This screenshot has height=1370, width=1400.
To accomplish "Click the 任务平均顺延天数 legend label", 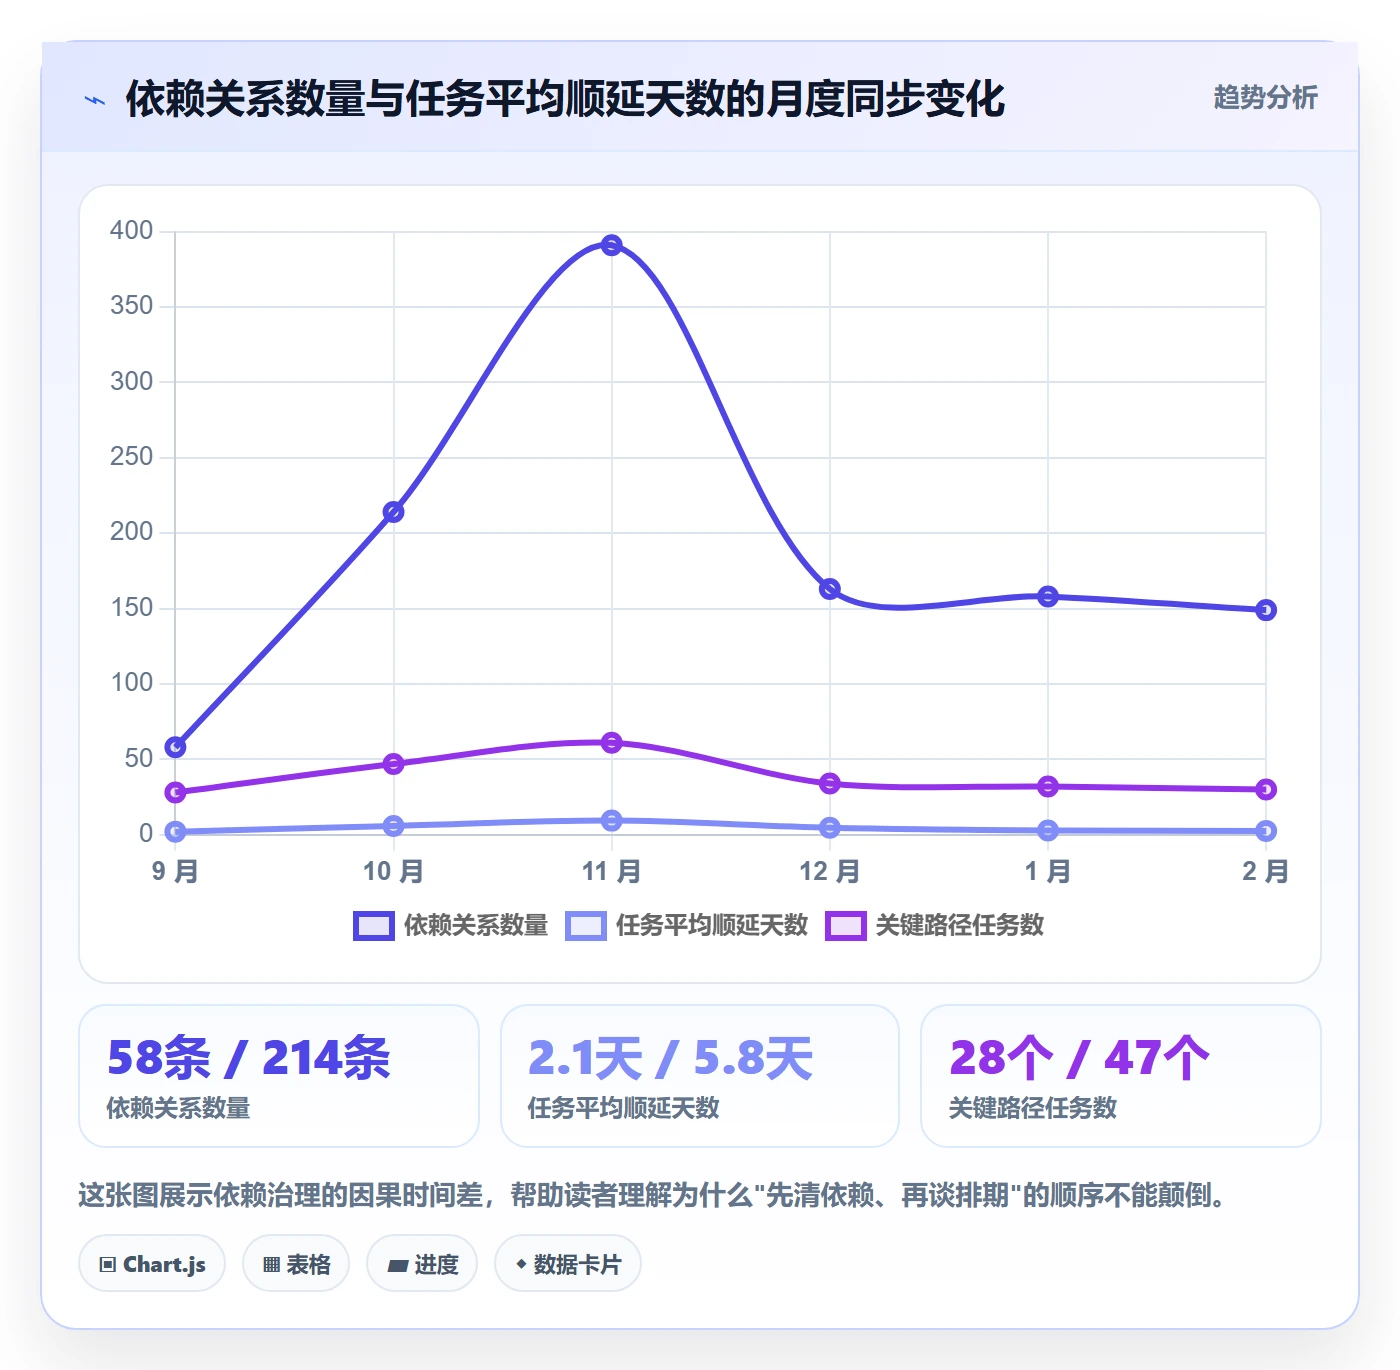I will [x=712, y=926].
